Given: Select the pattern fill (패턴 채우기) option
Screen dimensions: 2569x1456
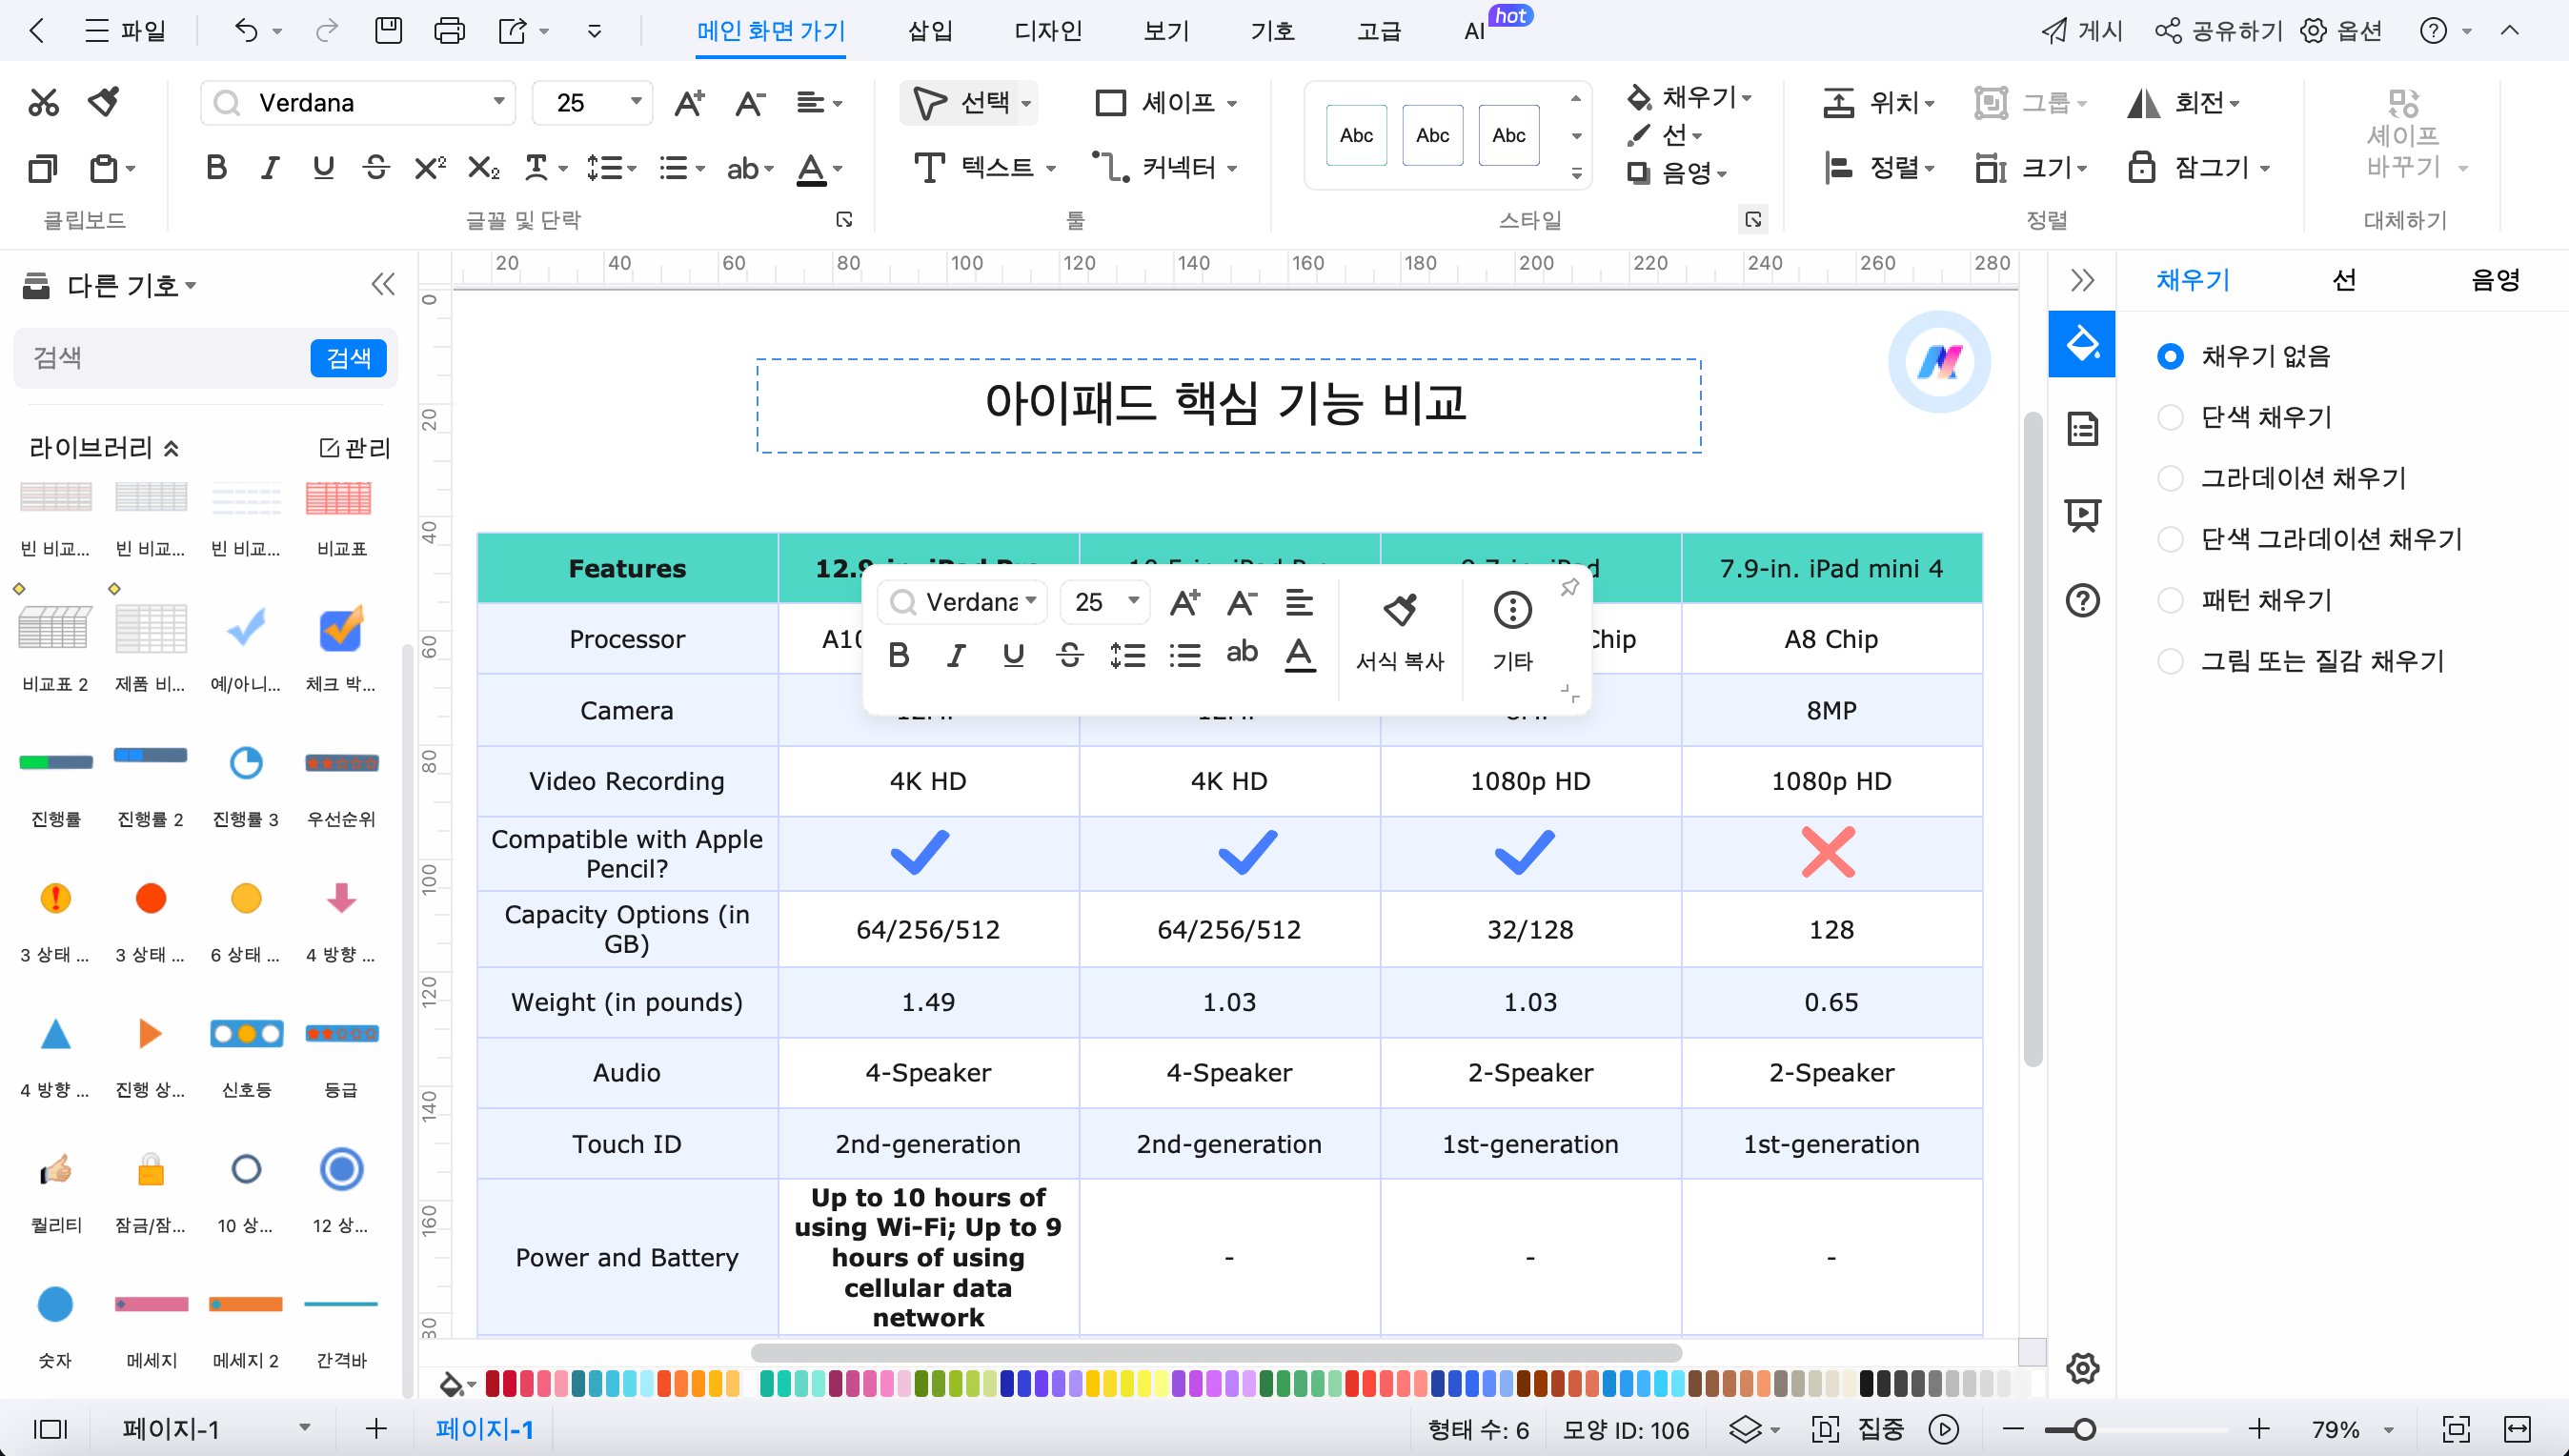Looking at the screenshot, I should [x=2170, y=600].
